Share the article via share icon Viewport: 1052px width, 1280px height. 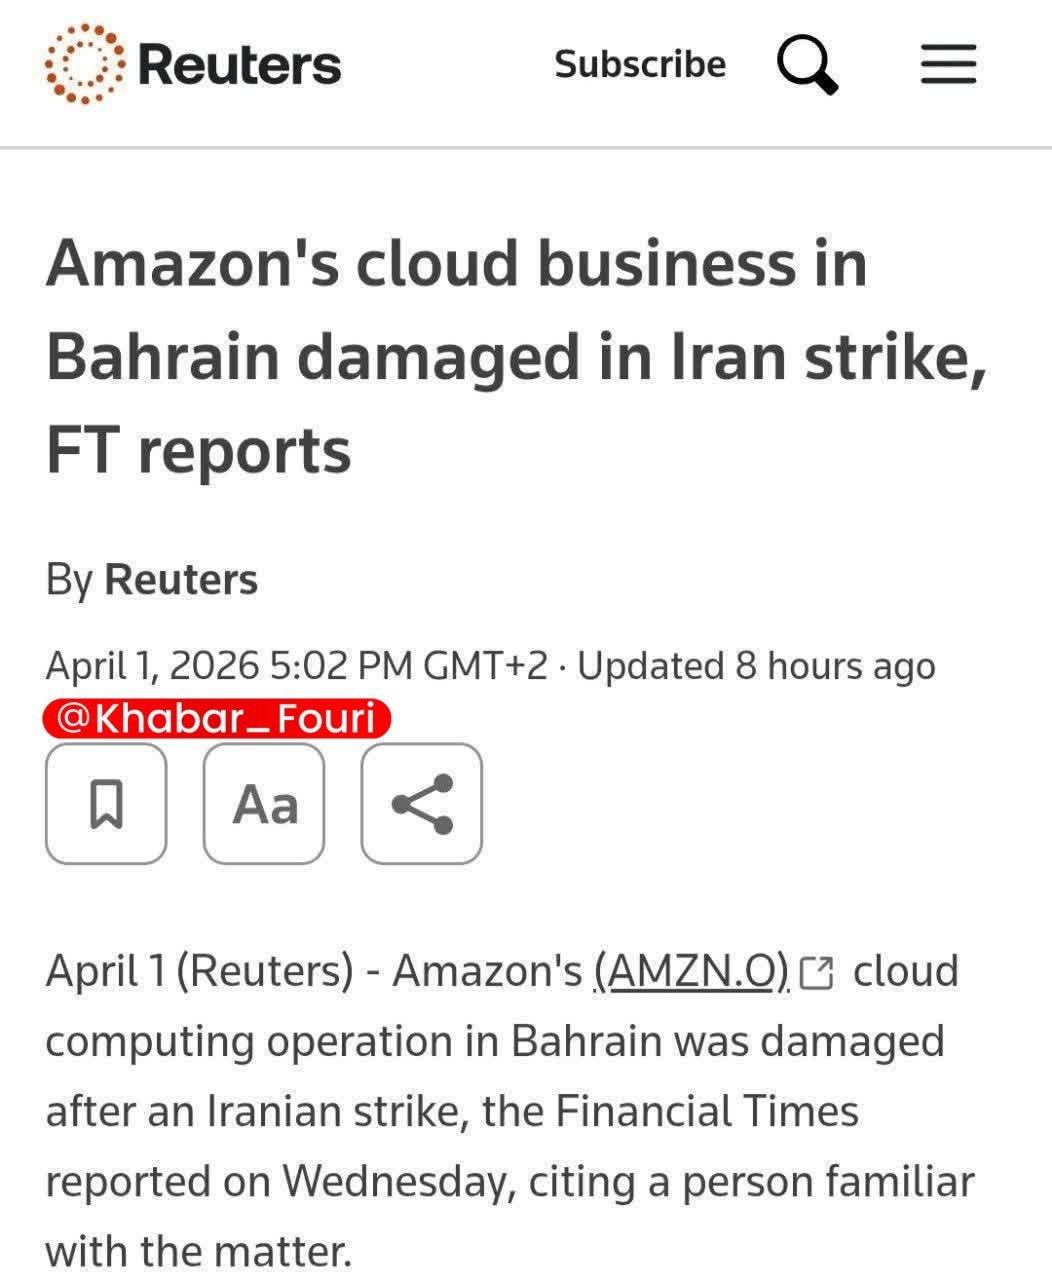tap(421, 803)
